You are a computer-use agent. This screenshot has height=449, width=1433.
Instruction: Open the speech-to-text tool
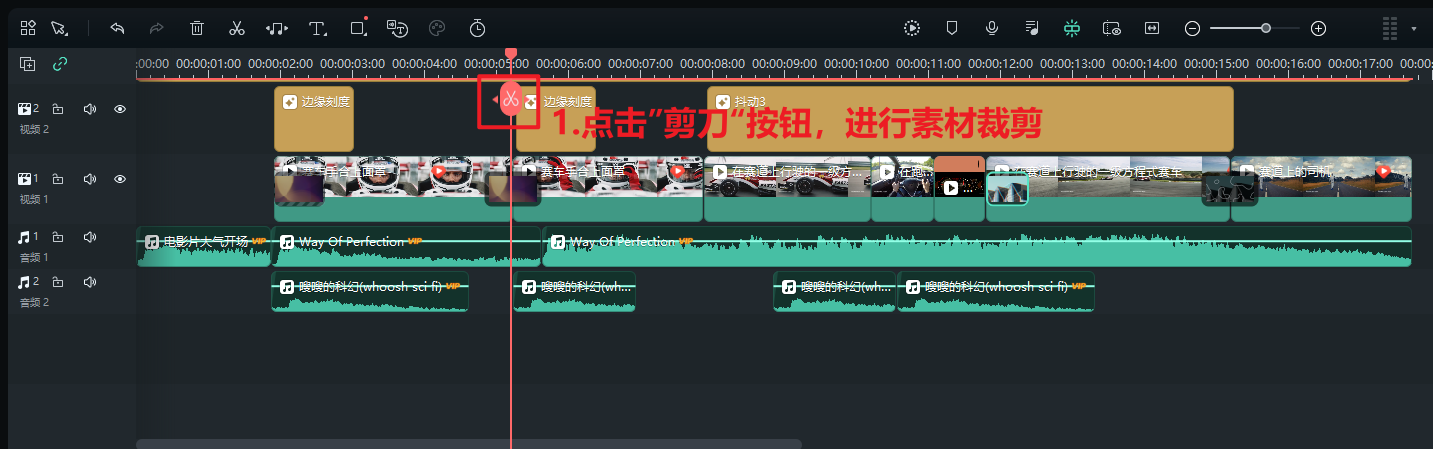point(397,28)
